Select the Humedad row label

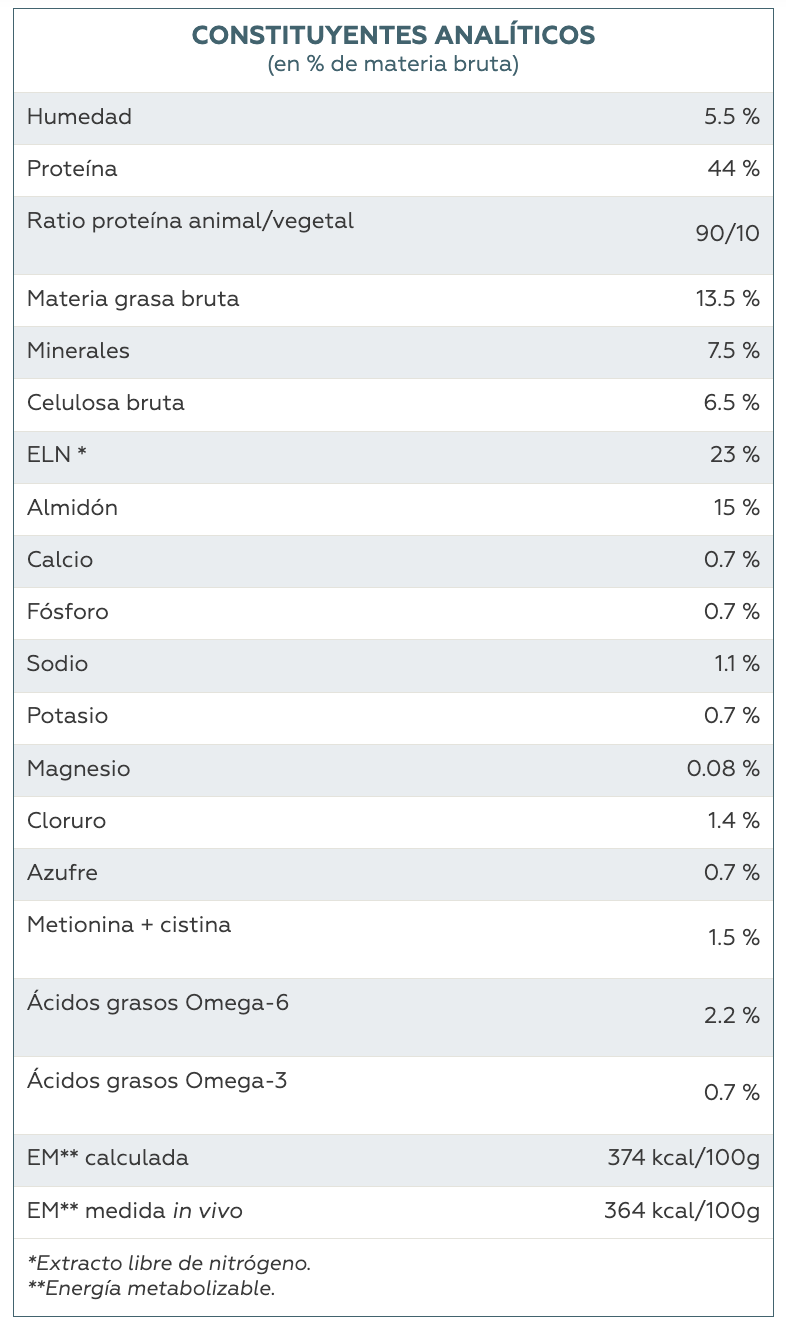pos(79,117)
